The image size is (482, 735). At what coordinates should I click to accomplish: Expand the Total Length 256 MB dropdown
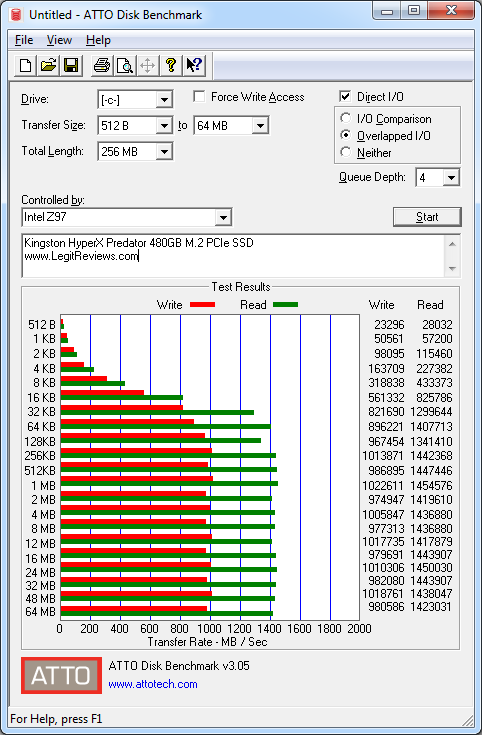click(x=165, y=151)
